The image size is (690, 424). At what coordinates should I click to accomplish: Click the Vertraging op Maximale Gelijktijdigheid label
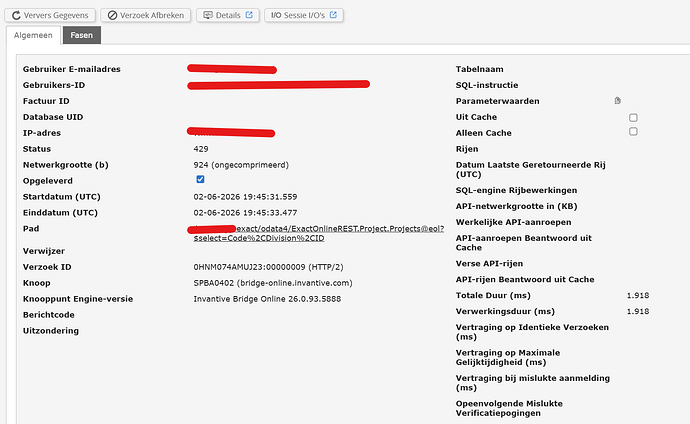click(x=508, y=358)
